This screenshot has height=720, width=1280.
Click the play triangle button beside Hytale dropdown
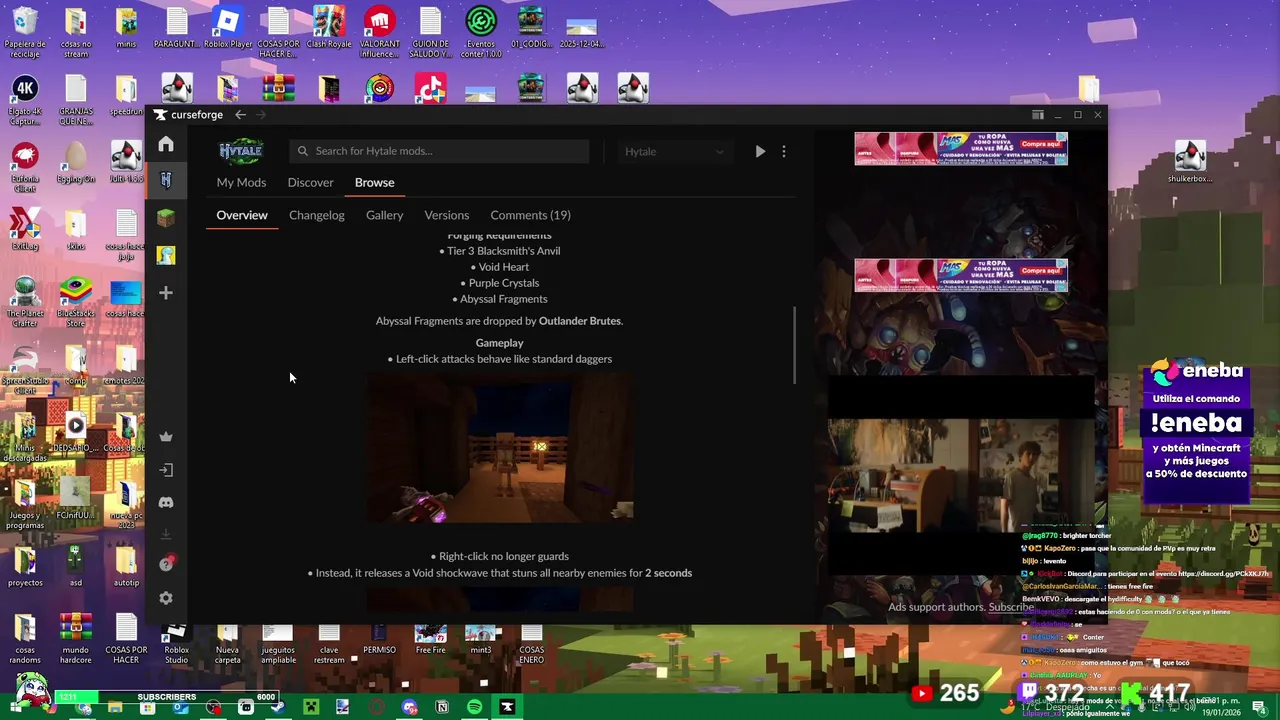coord(760,151)
